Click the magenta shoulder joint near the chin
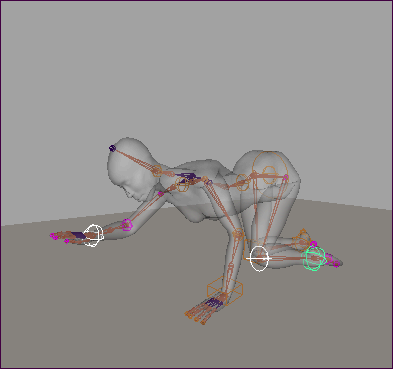 [x=161, y=194]
